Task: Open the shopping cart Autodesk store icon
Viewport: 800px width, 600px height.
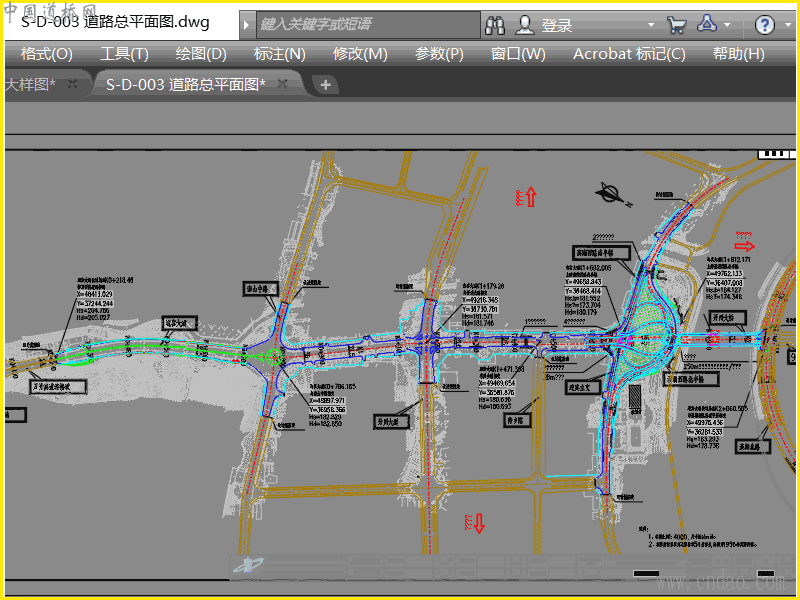Action: point(677,25)
